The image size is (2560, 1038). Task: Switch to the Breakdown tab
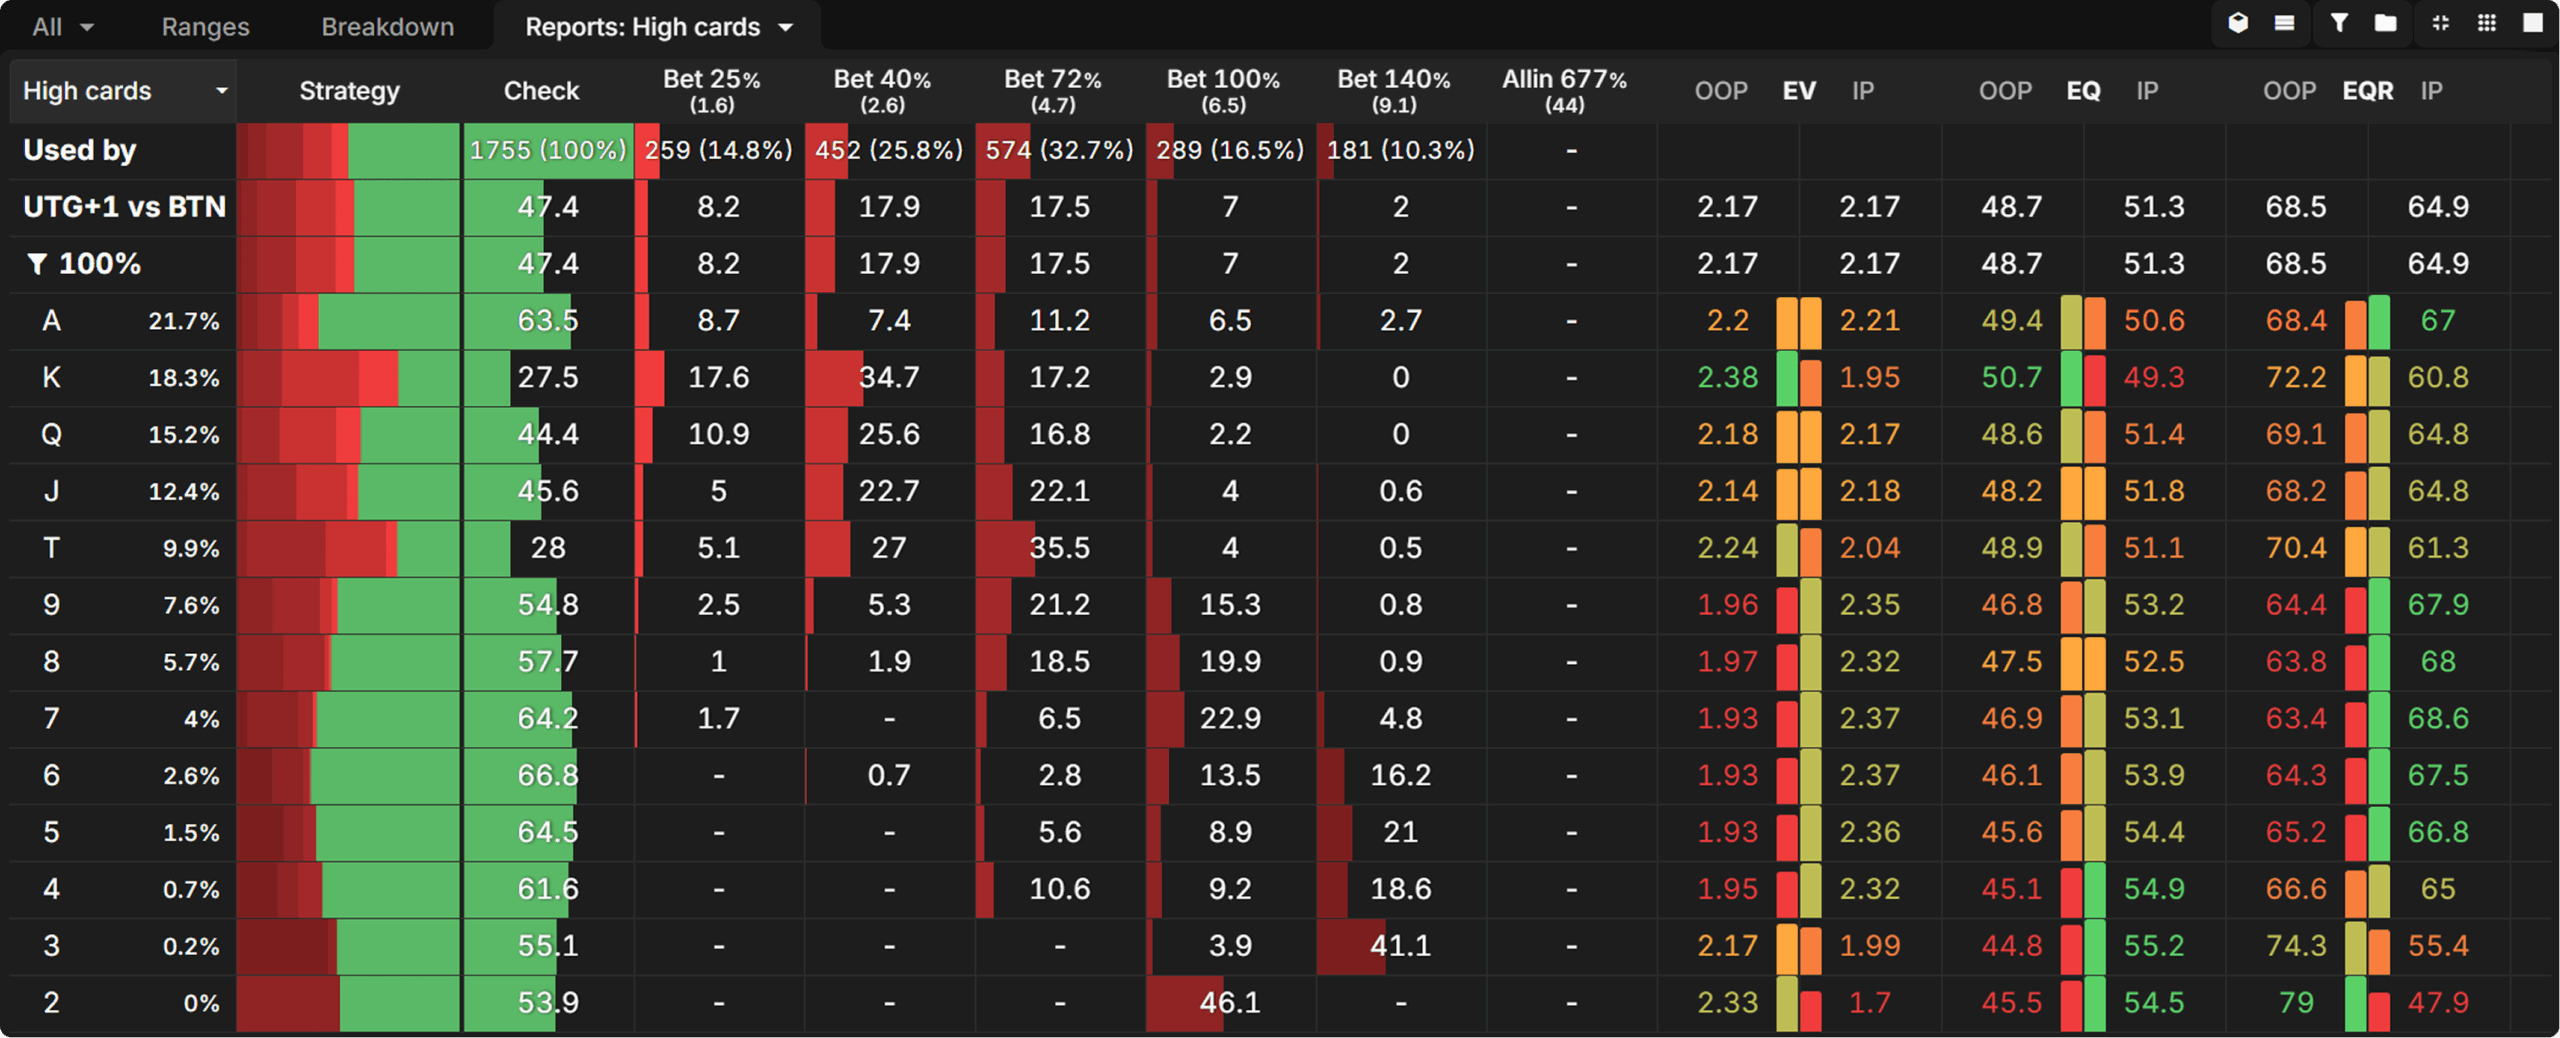tap(387, 26)
